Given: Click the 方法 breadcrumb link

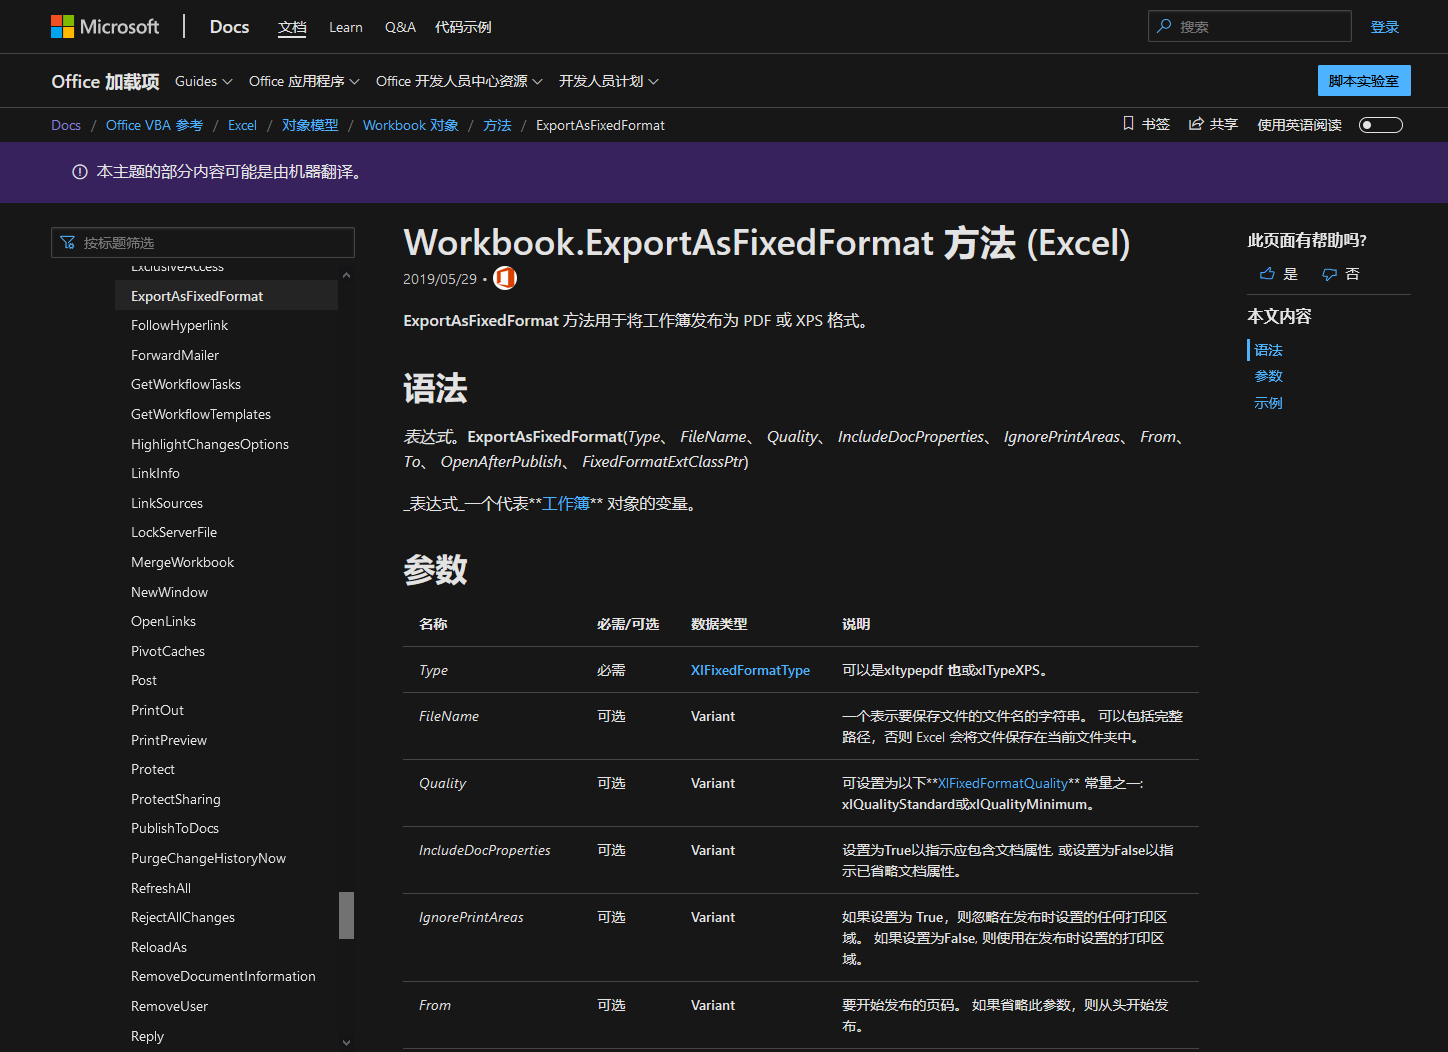Looking at the screenshot, I should [x=497, y=125].
